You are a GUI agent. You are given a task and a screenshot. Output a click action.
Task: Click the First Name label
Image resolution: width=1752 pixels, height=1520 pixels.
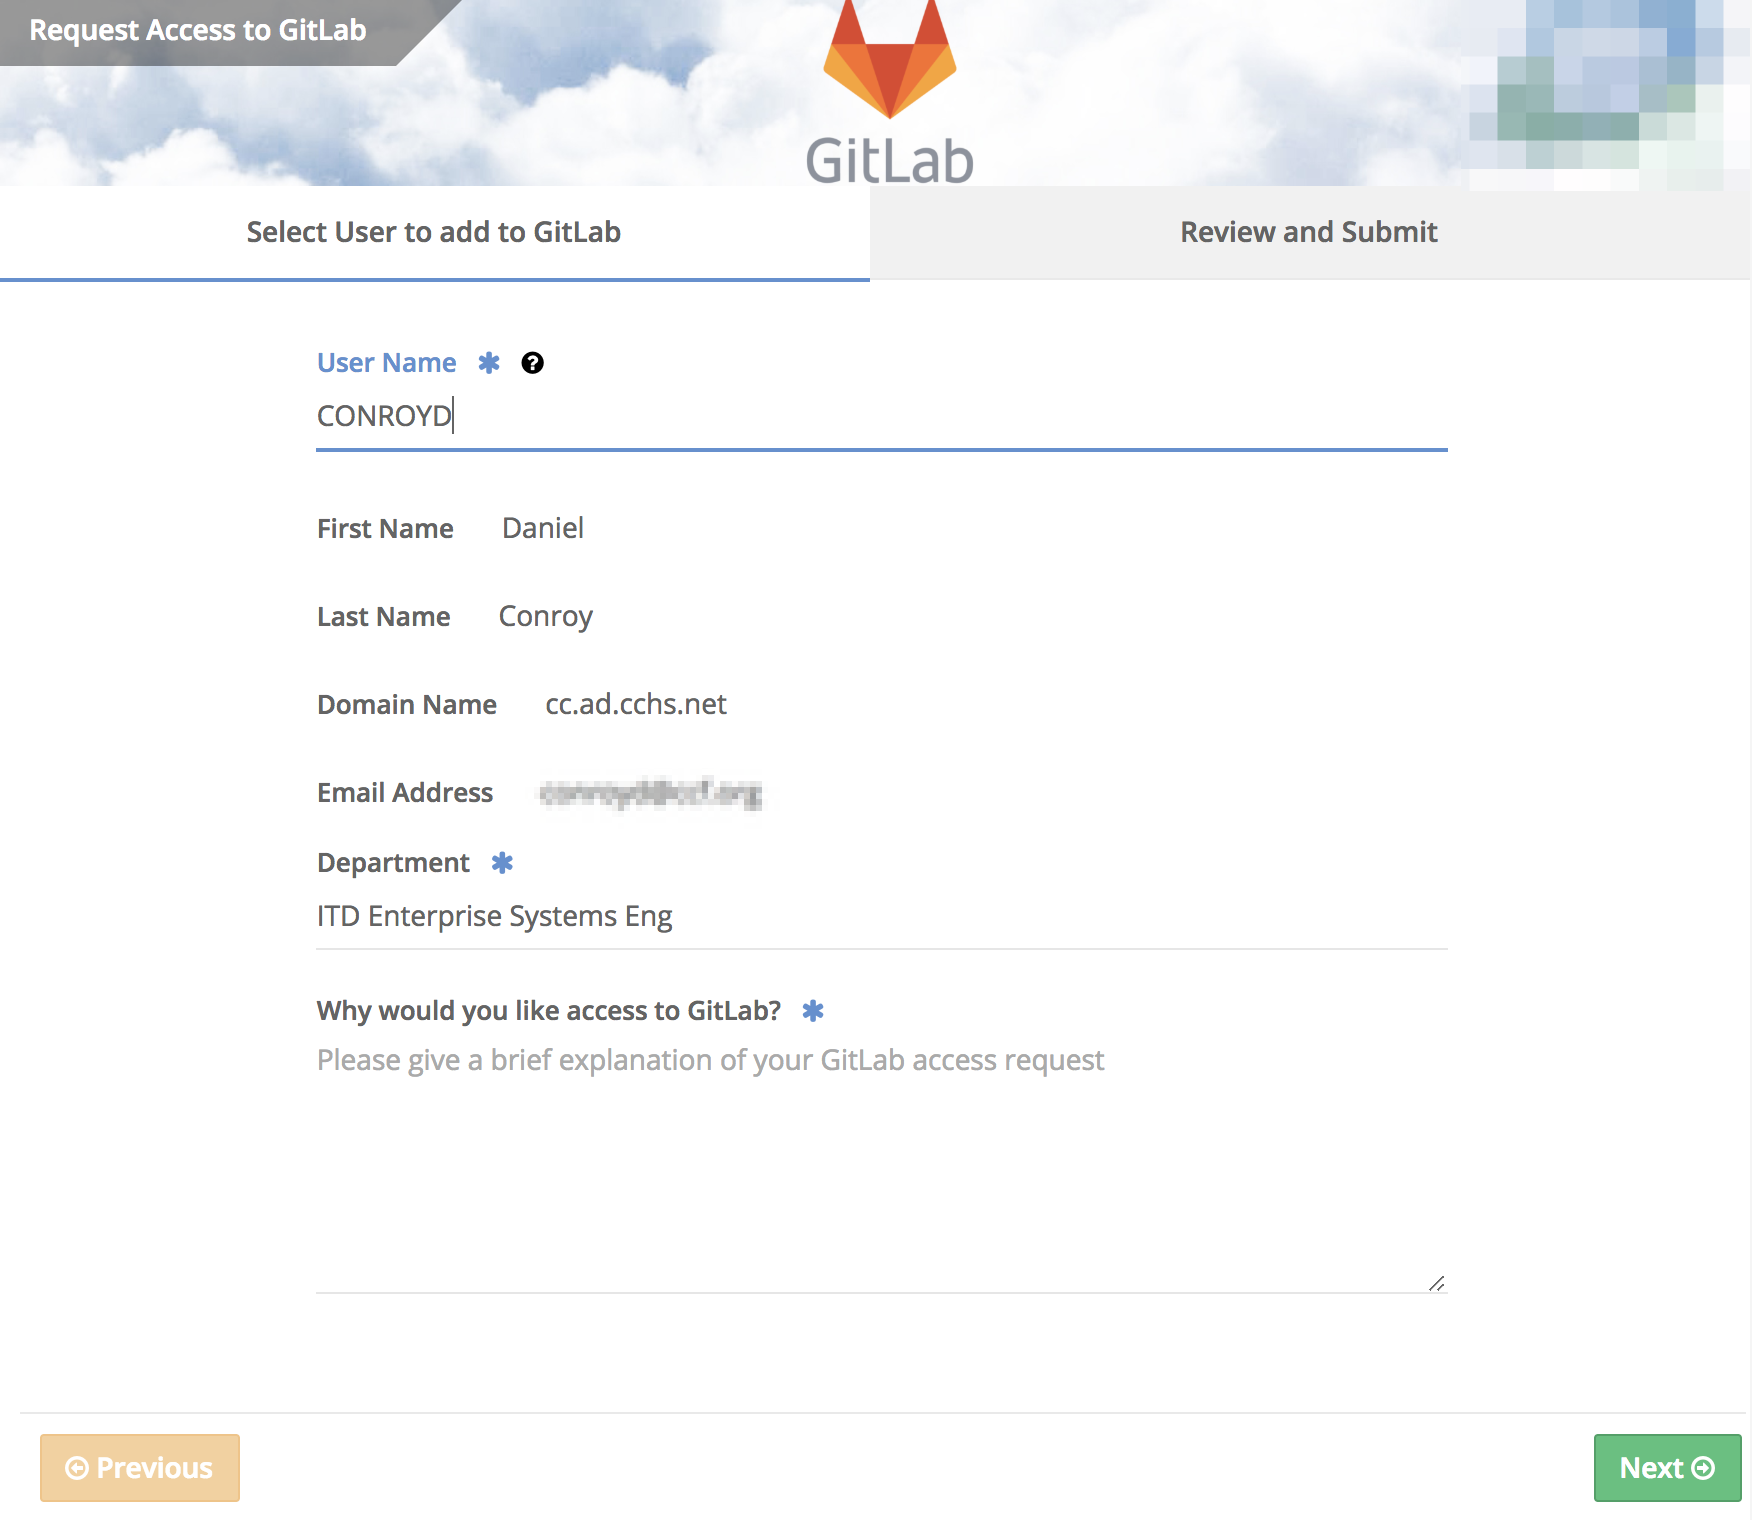click(385, 529)
